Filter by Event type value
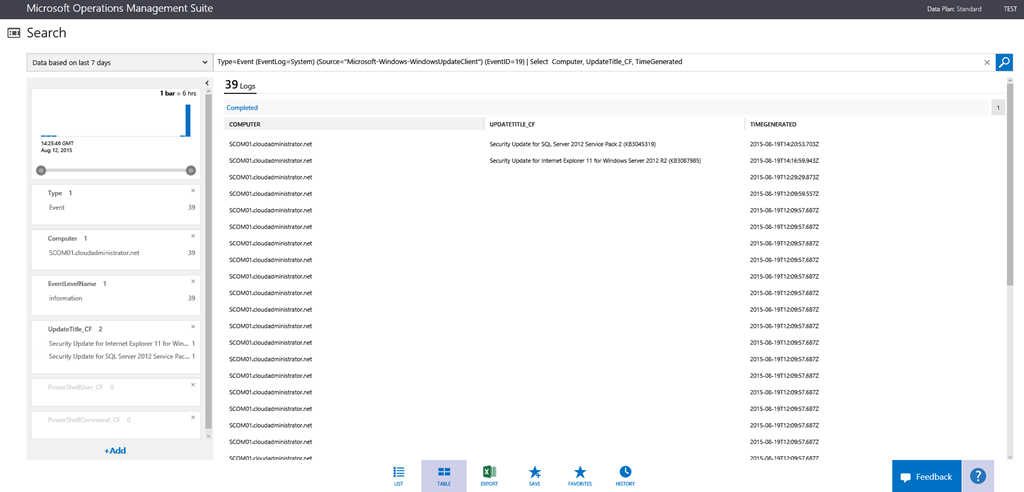 click(x=57, y=207)
